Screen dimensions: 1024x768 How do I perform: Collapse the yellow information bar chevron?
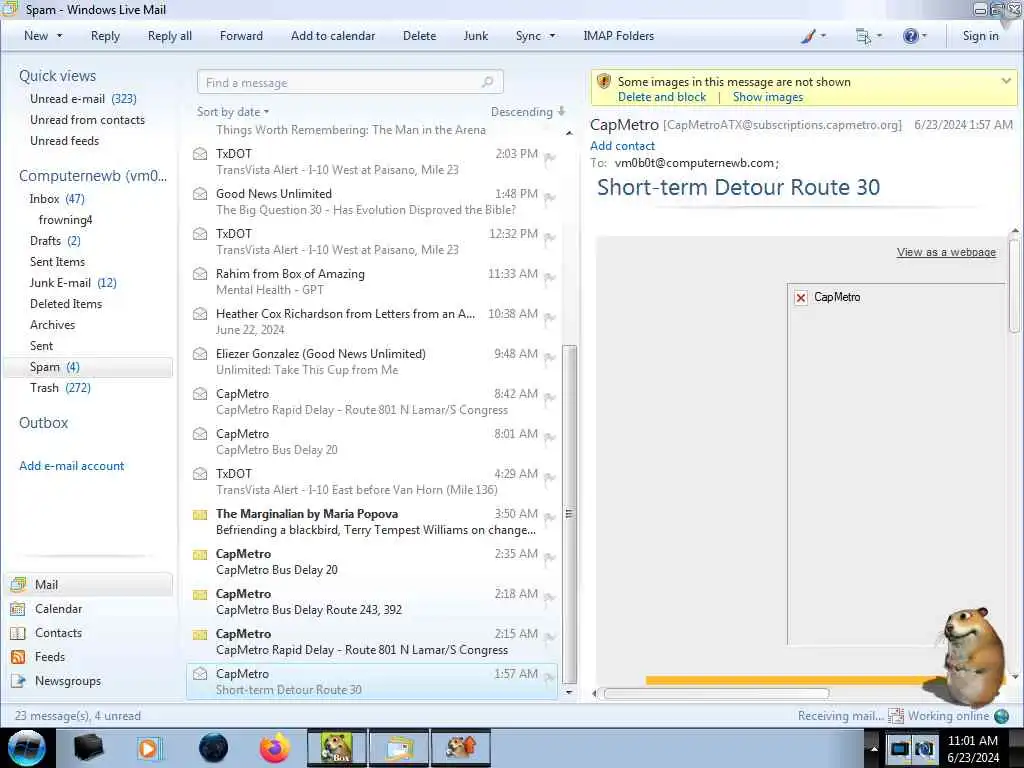coord(1006,81)
